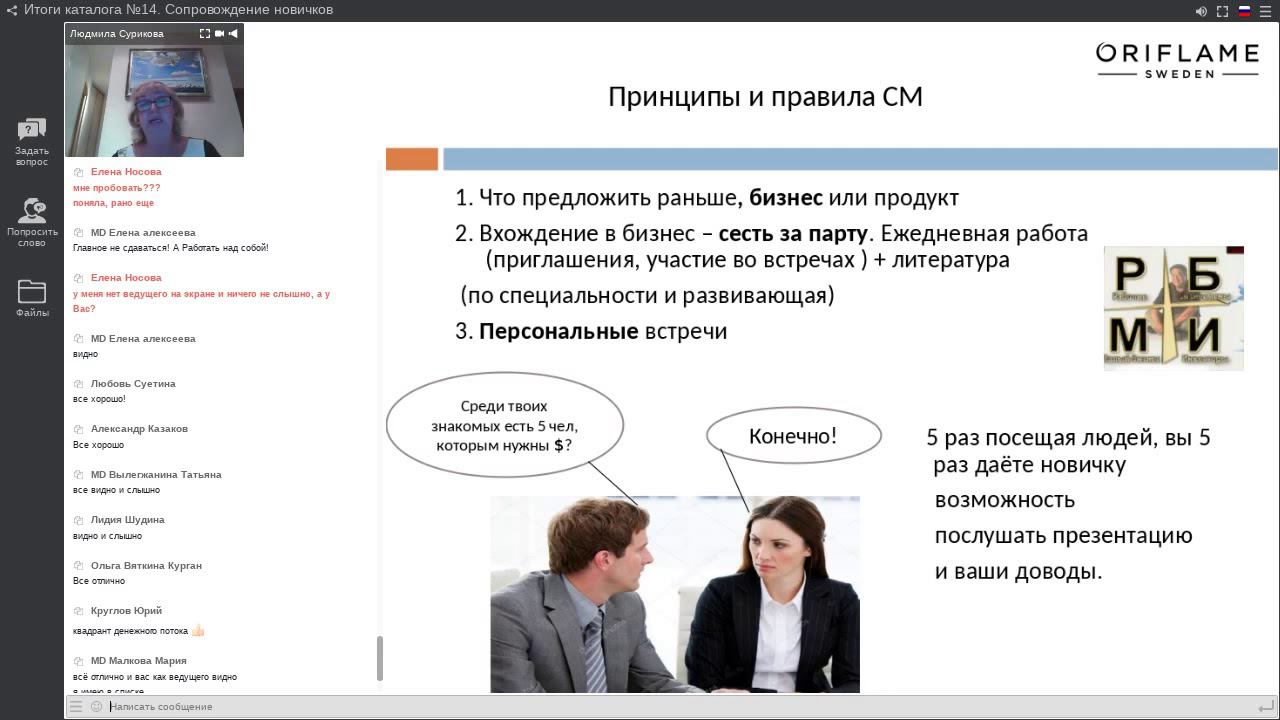
Task: Click the message 'всё отлично и вас как ведущего видно'
Action: pyautogui.click(x=155, y=677)
